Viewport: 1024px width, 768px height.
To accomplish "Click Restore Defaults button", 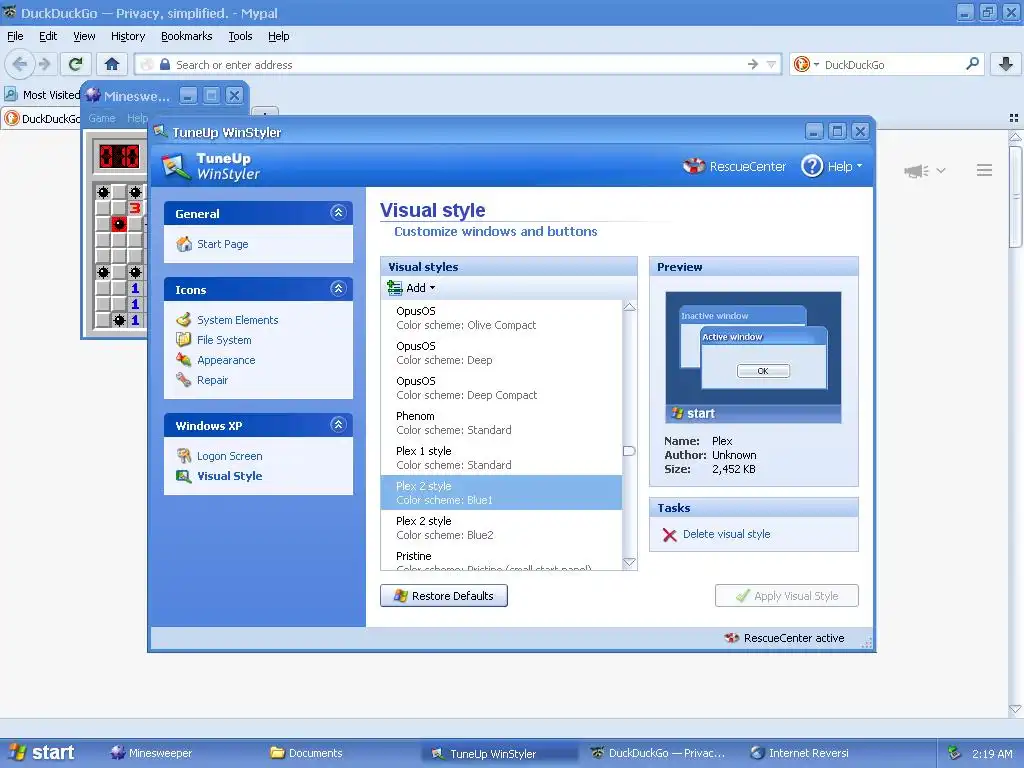I will click(x=444, y=596).
